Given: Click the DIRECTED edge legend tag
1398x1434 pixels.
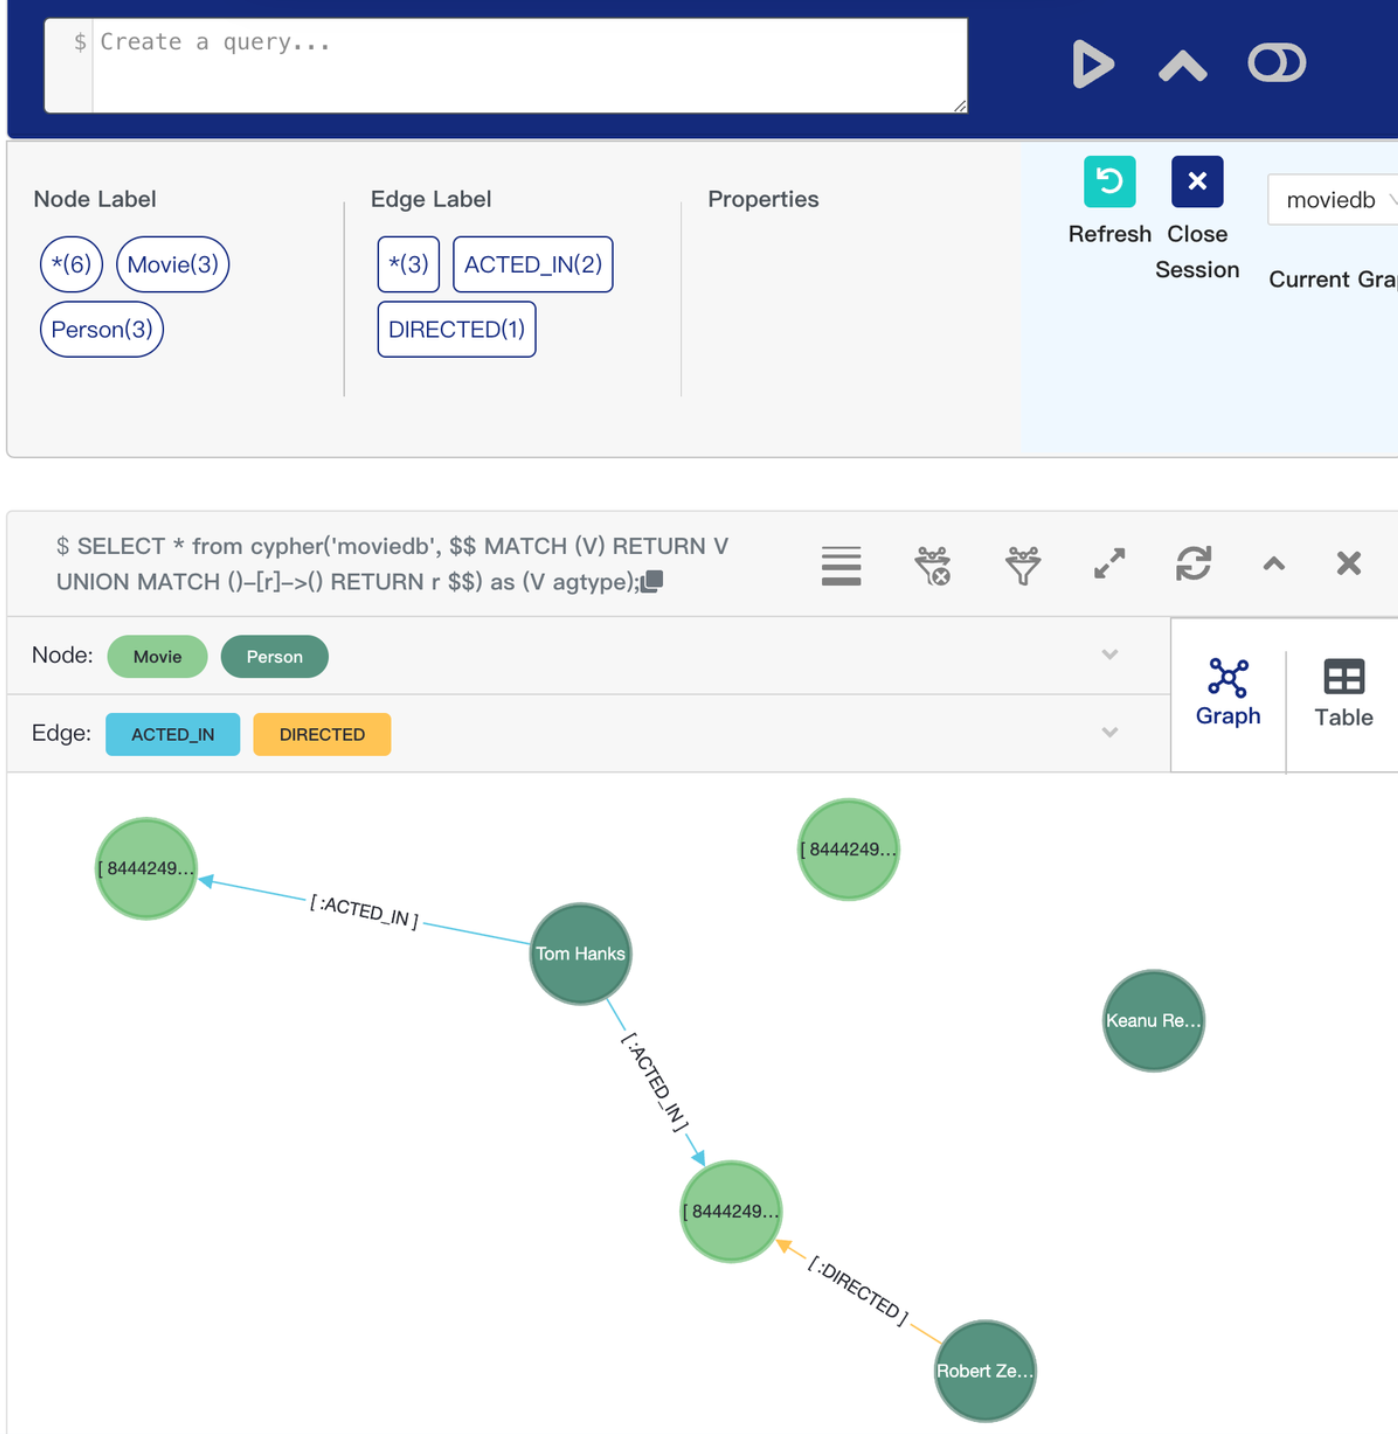Looking at the screenshot, I should click(322, 735).
